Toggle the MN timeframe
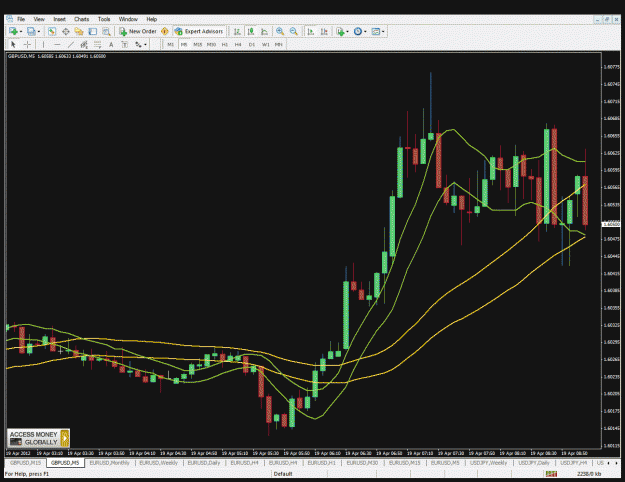This screenshot has width=625, height=482. 279,45
